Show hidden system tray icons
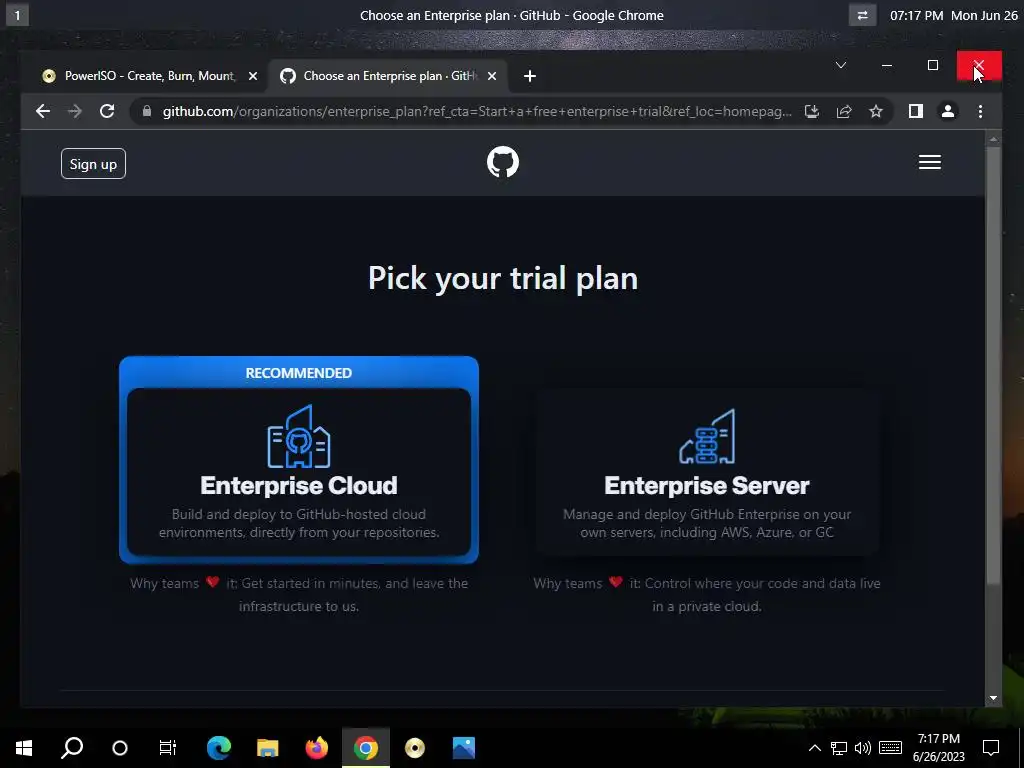Image resolution: width=1024 pixels, height=768 pixels. point(815,748)
